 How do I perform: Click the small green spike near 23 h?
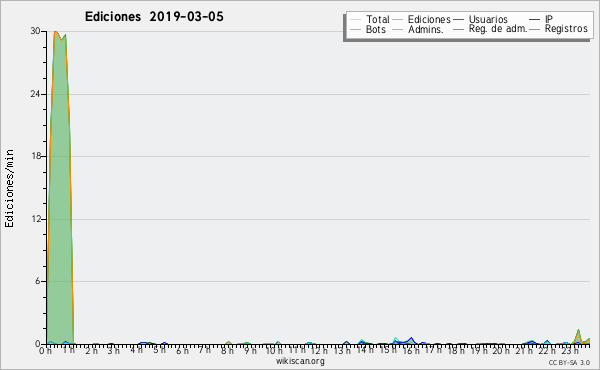(x=578, y=337)
